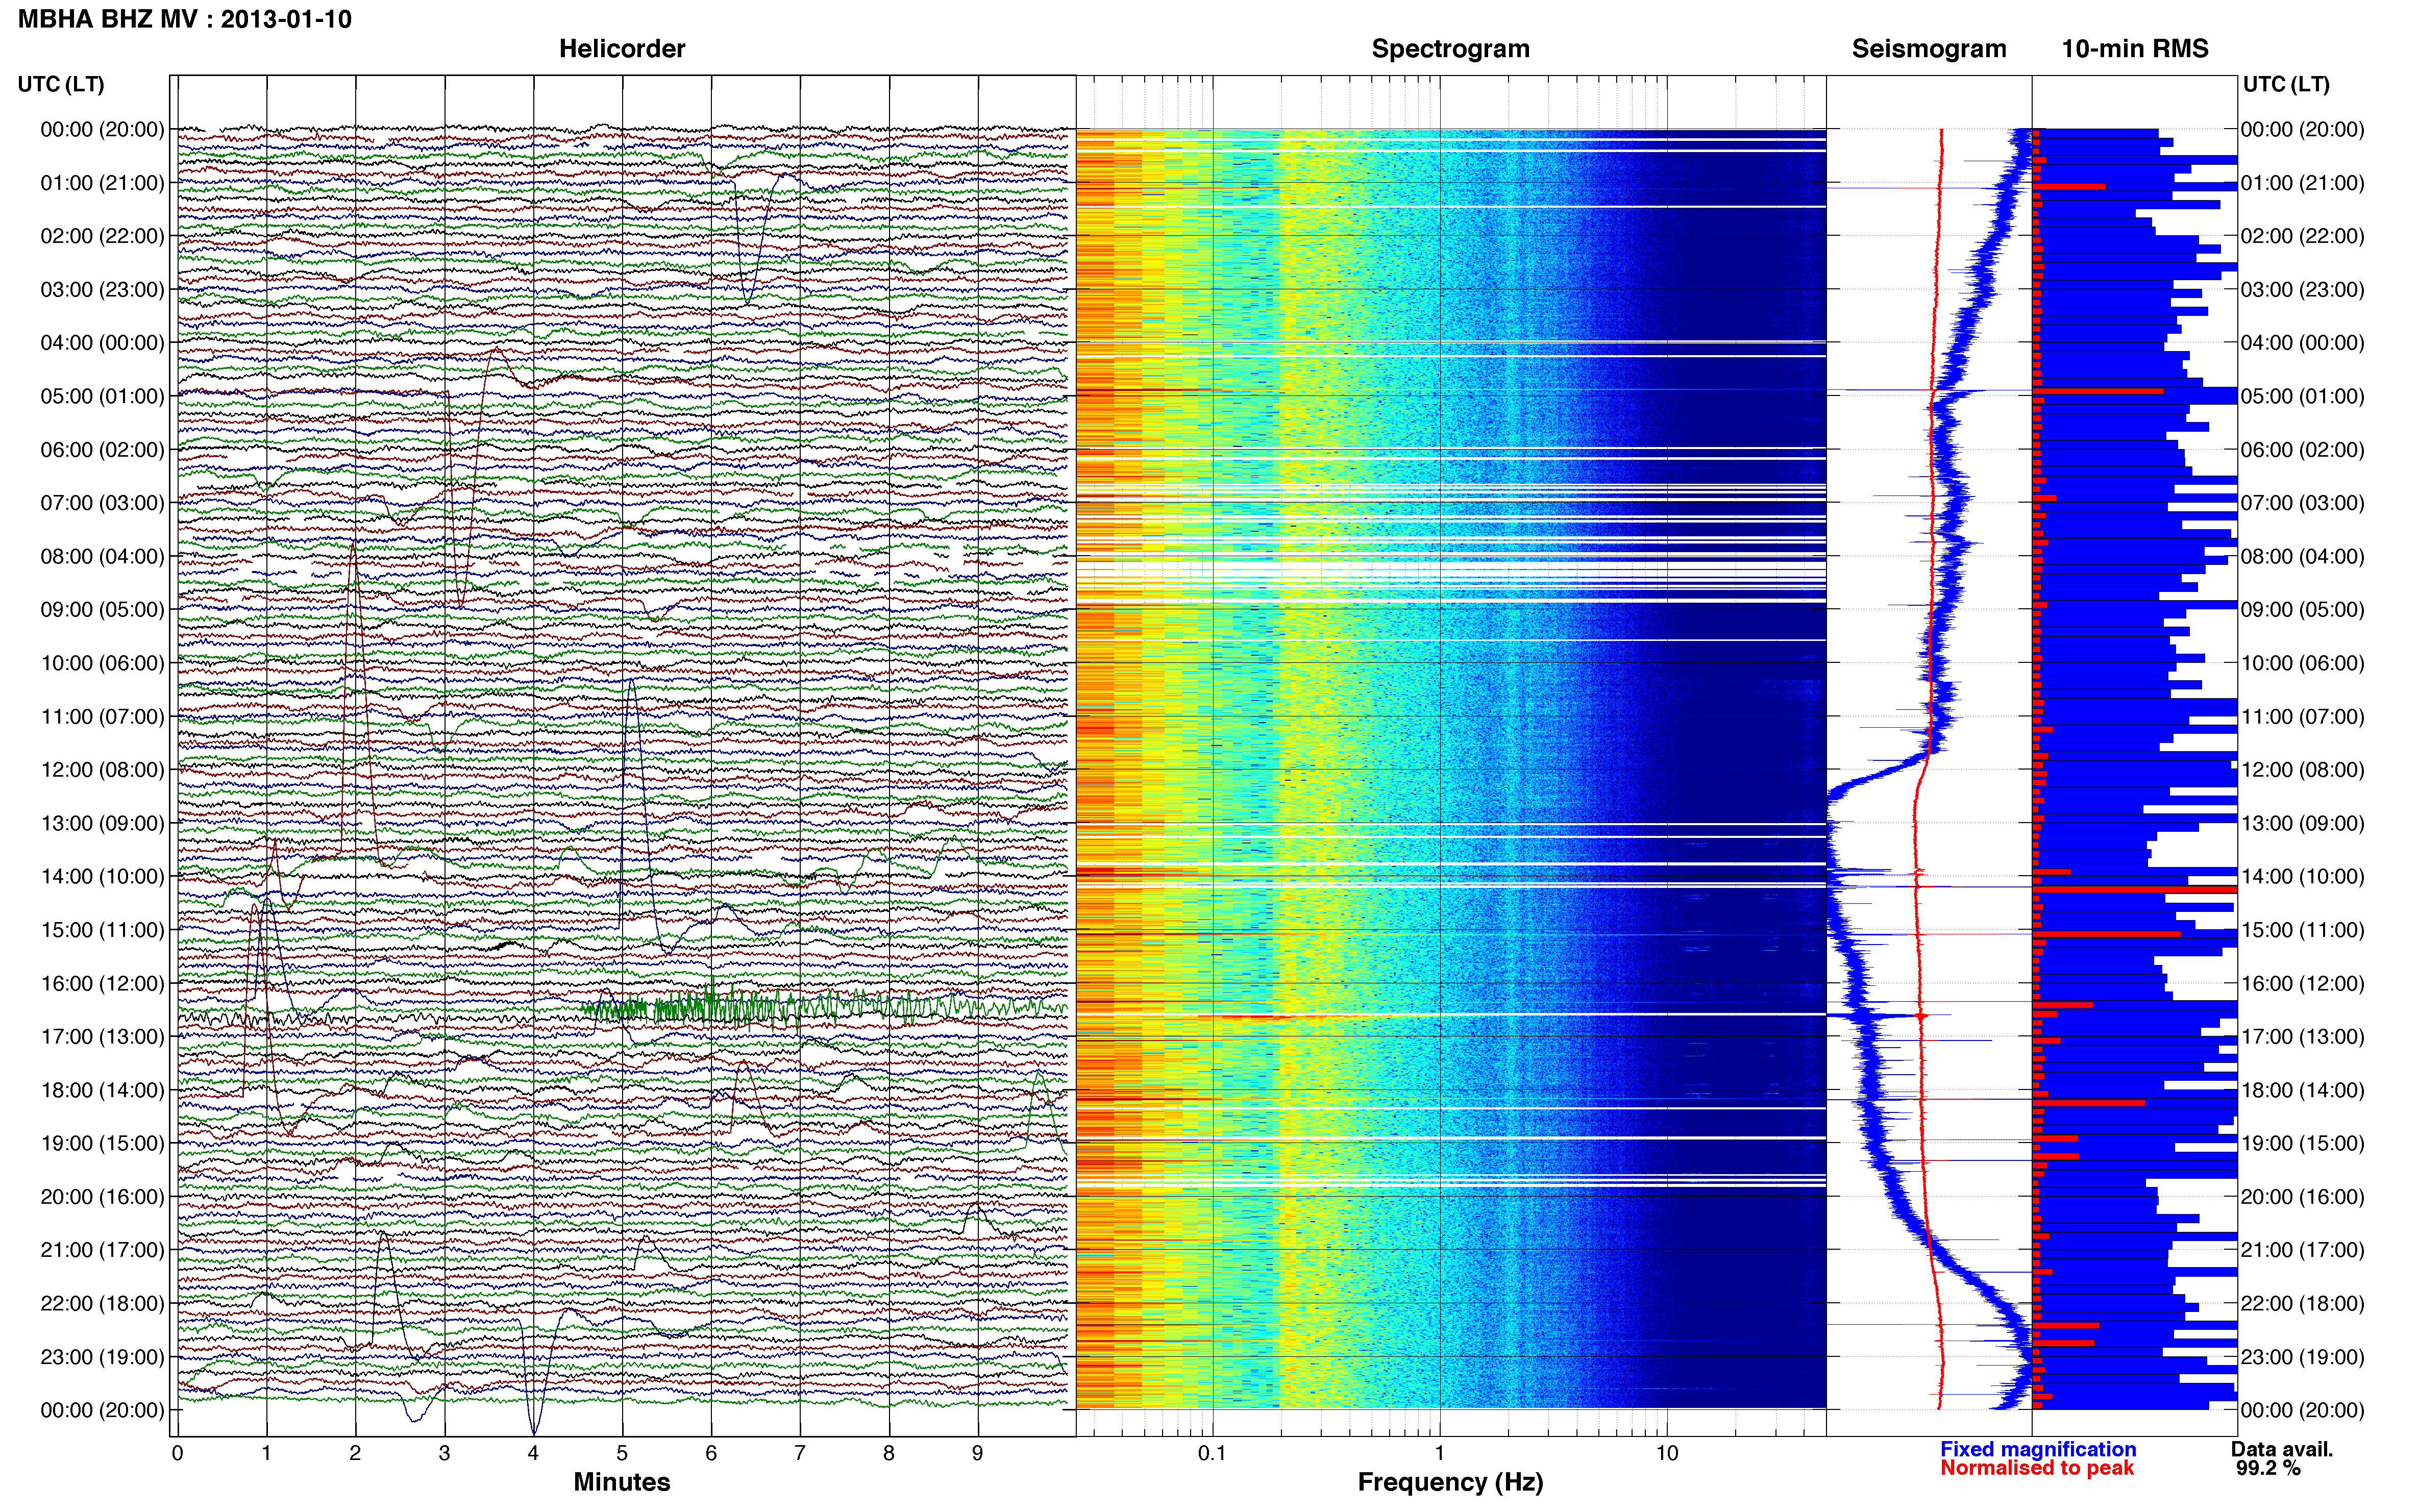2419x1512 pixels.
Task: Click the "03:00 (23:00)" label on Helicorder axis
Action: click(x=102, y=290)
